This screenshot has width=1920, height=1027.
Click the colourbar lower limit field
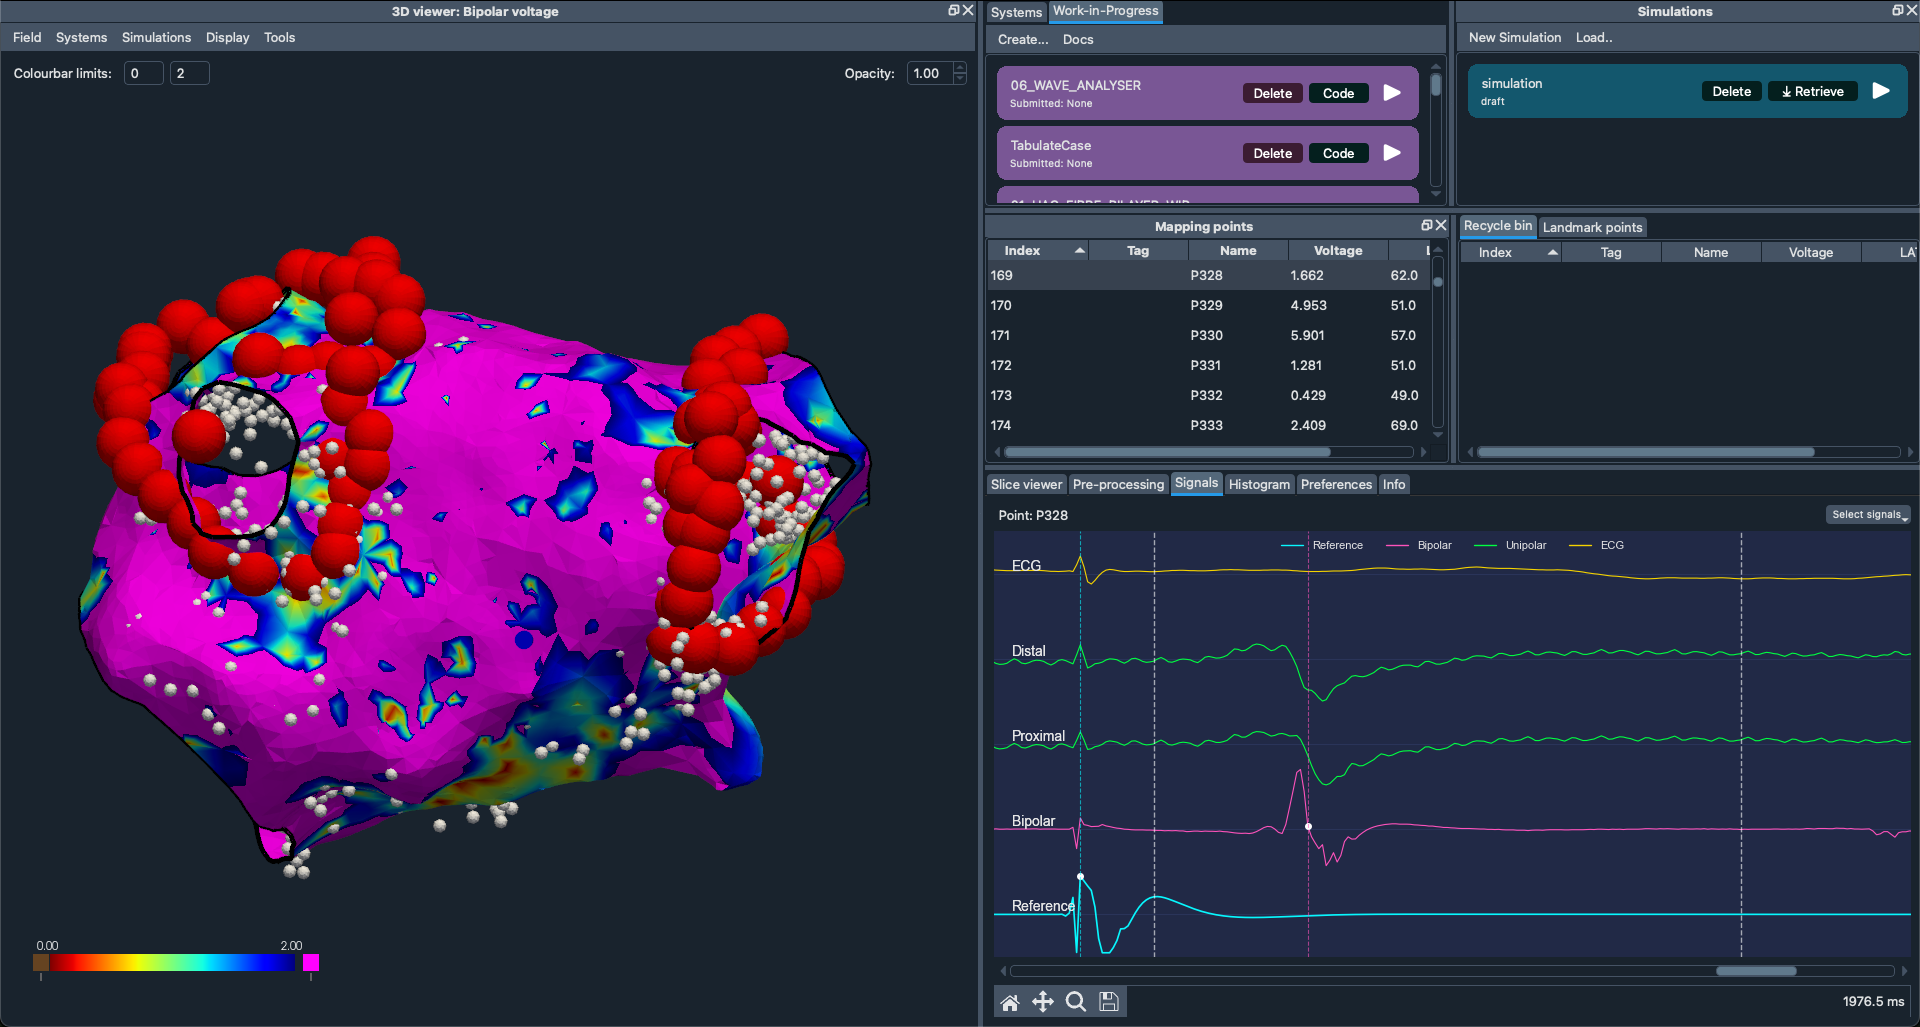[x=144, y=73]
